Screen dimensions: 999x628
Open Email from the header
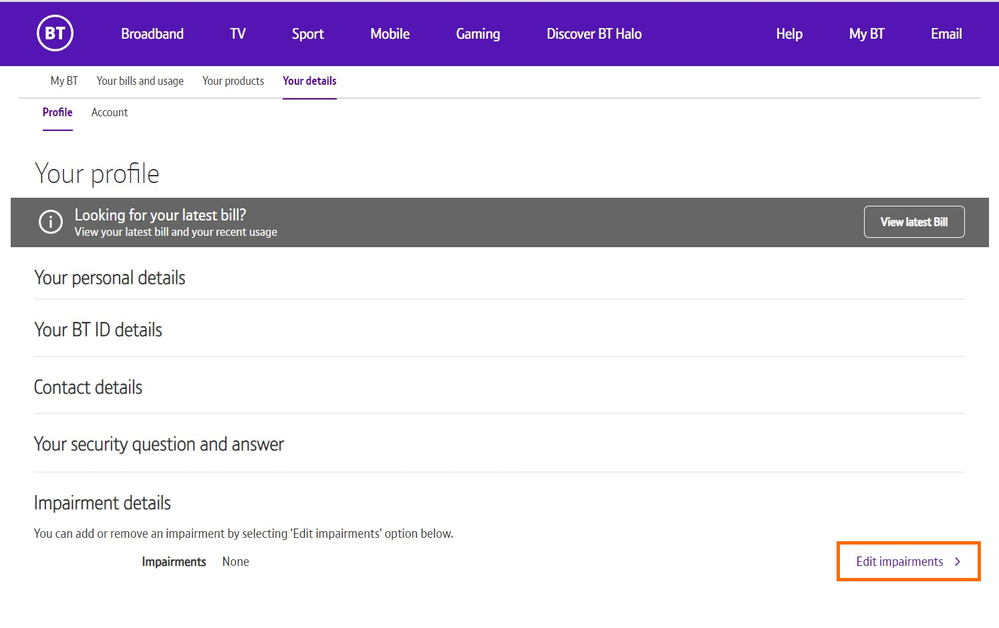click(946, 34)
